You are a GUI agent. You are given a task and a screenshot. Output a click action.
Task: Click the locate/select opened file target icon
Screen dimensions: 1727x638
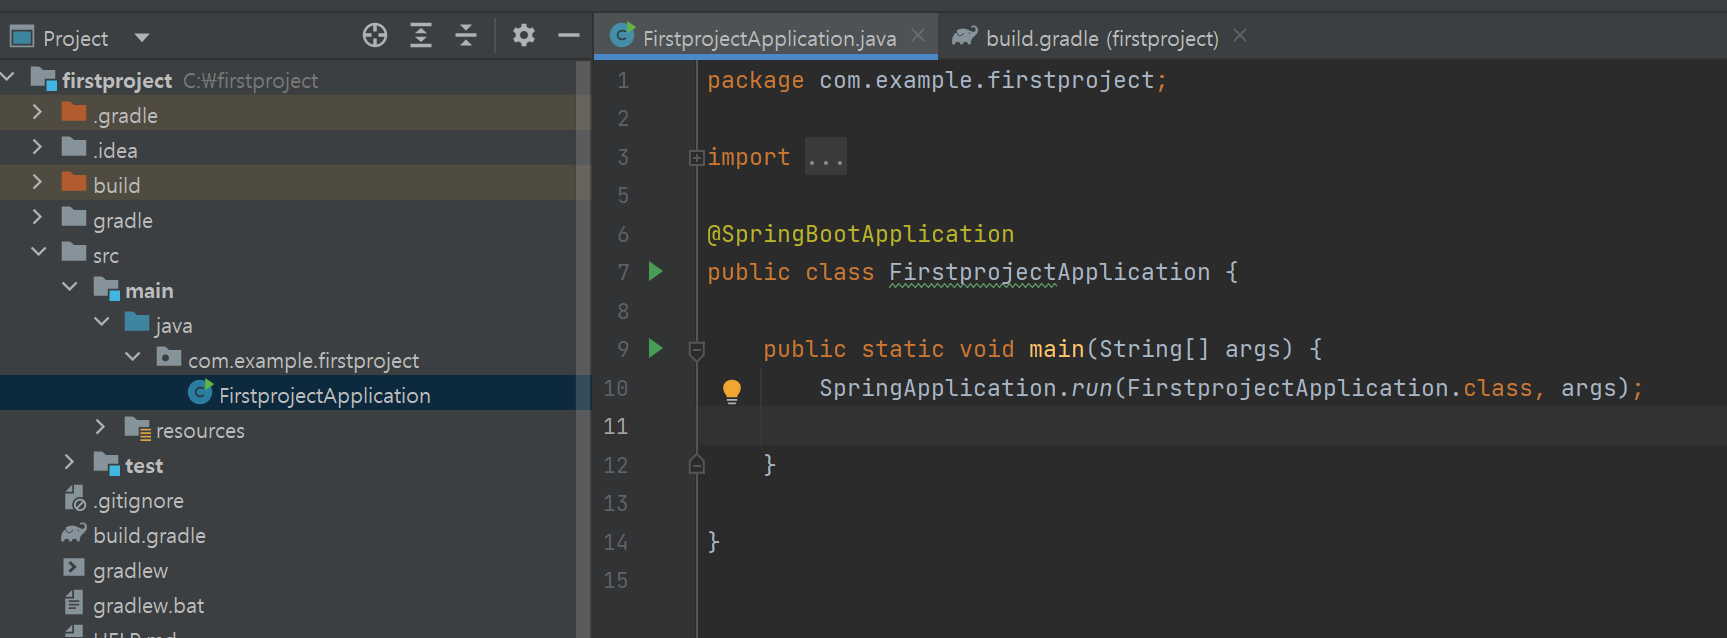(x=375, y=36)
